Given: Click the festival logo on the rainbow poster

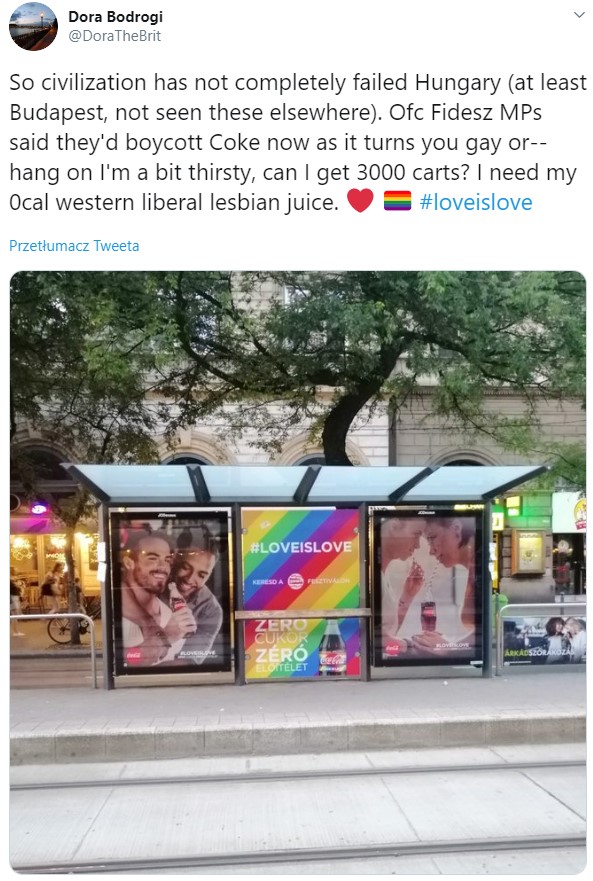Looking at the screenshot, I should click(x=296, y=582).
